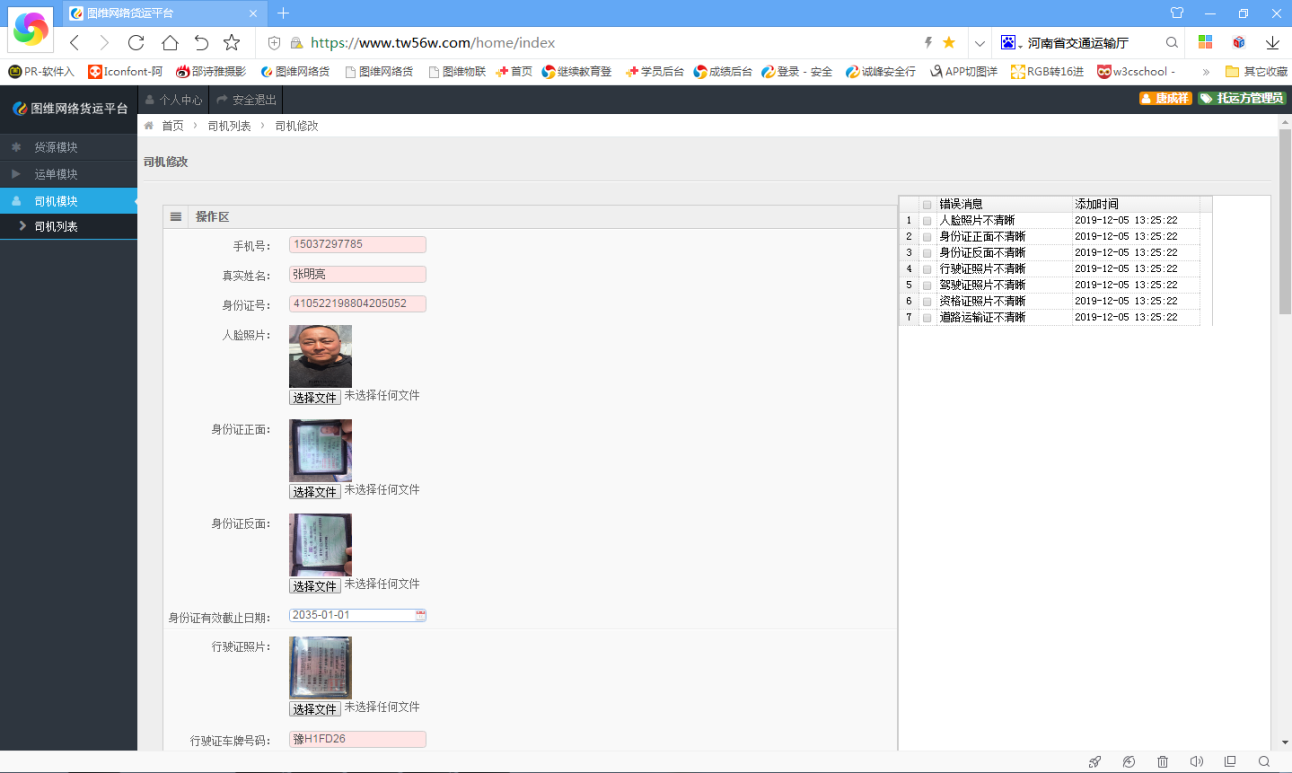Click the list icon beside 操作区
The width and height of the screenshot is (1292, 773).
tap(176, 217)
